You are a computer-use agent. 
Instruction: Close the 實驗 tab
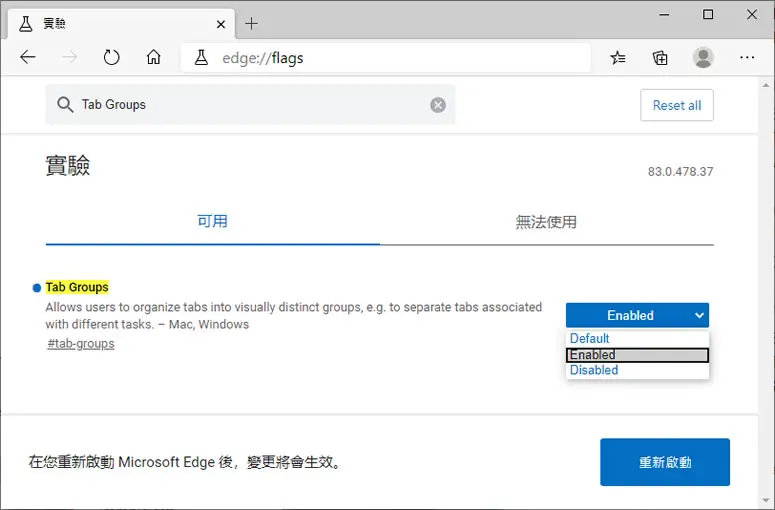221,24
